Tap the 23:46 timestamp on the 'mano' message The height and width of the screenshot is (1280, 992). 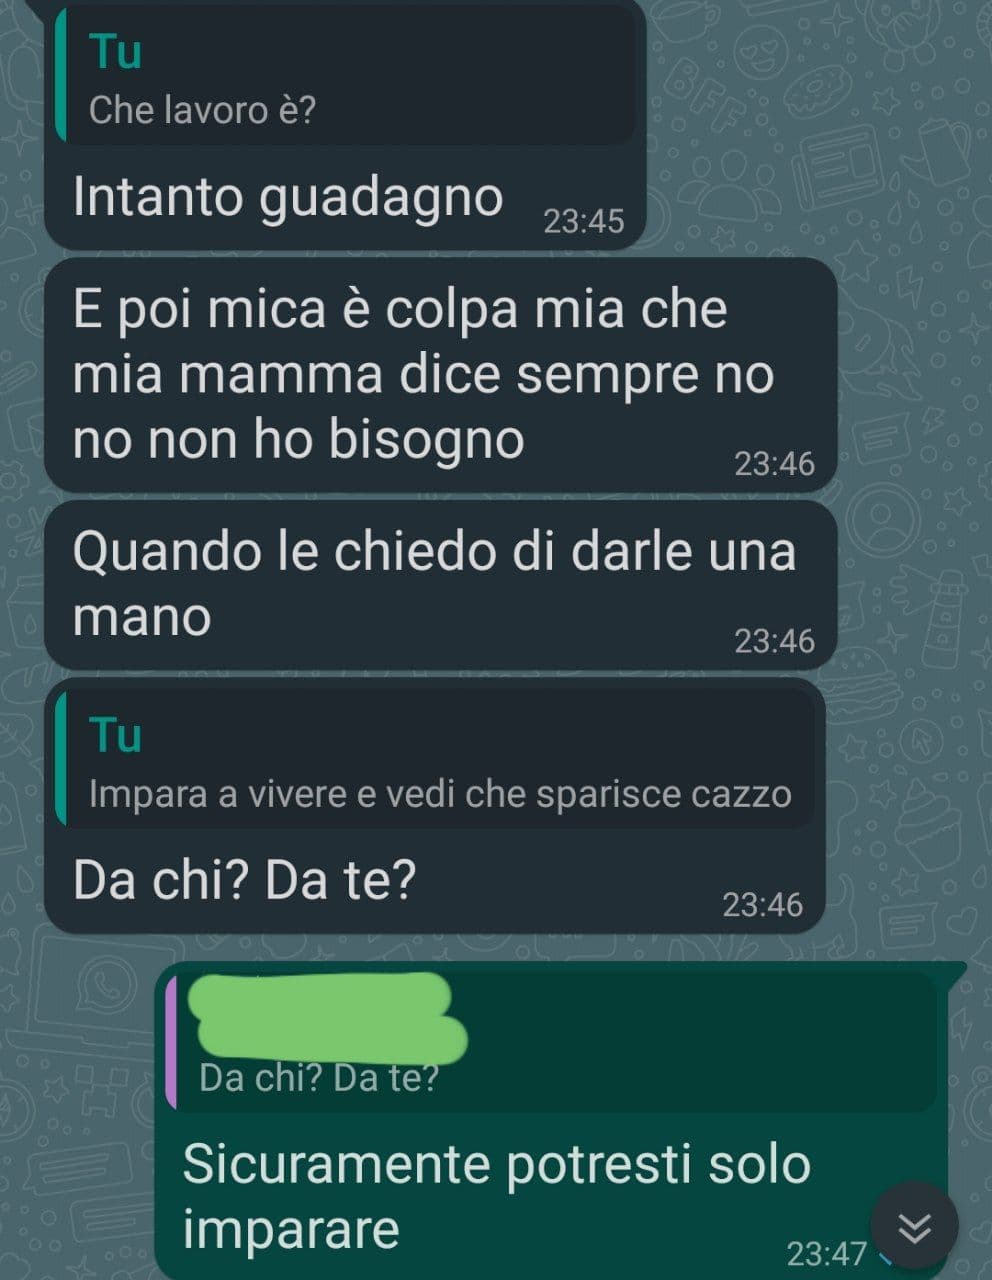(x=775, y=641)
